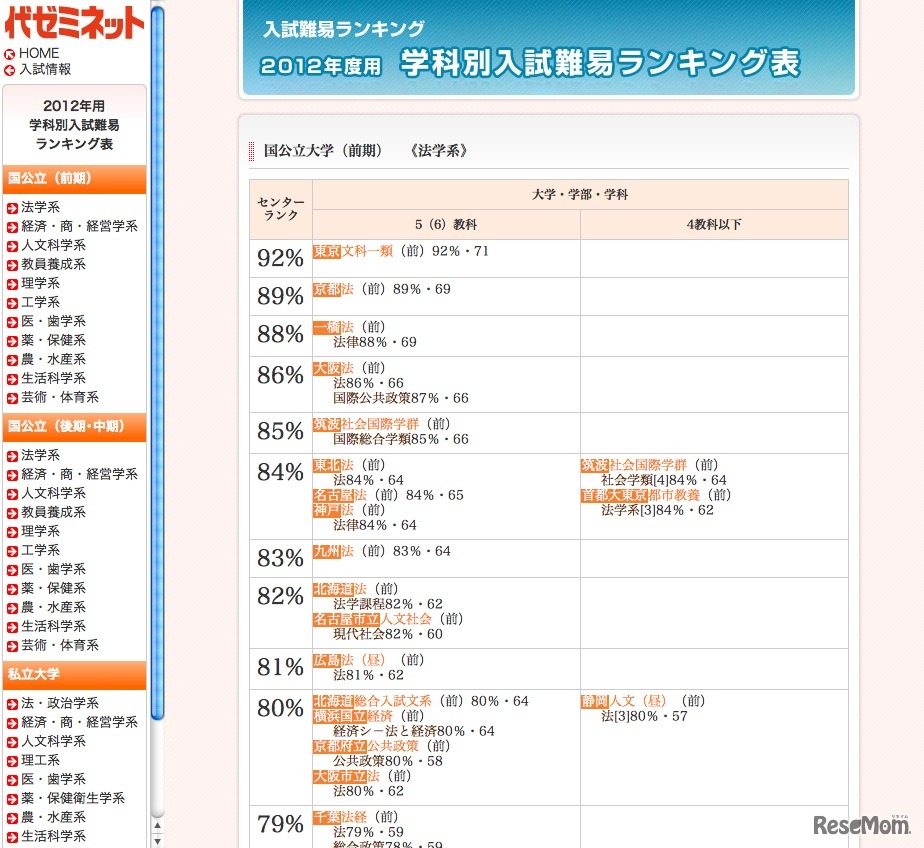Open 医・歯学系 link under 国公立（後期・中期）
Image resolution: width=924 pixels, height=848 pixels.
point(54,569)
